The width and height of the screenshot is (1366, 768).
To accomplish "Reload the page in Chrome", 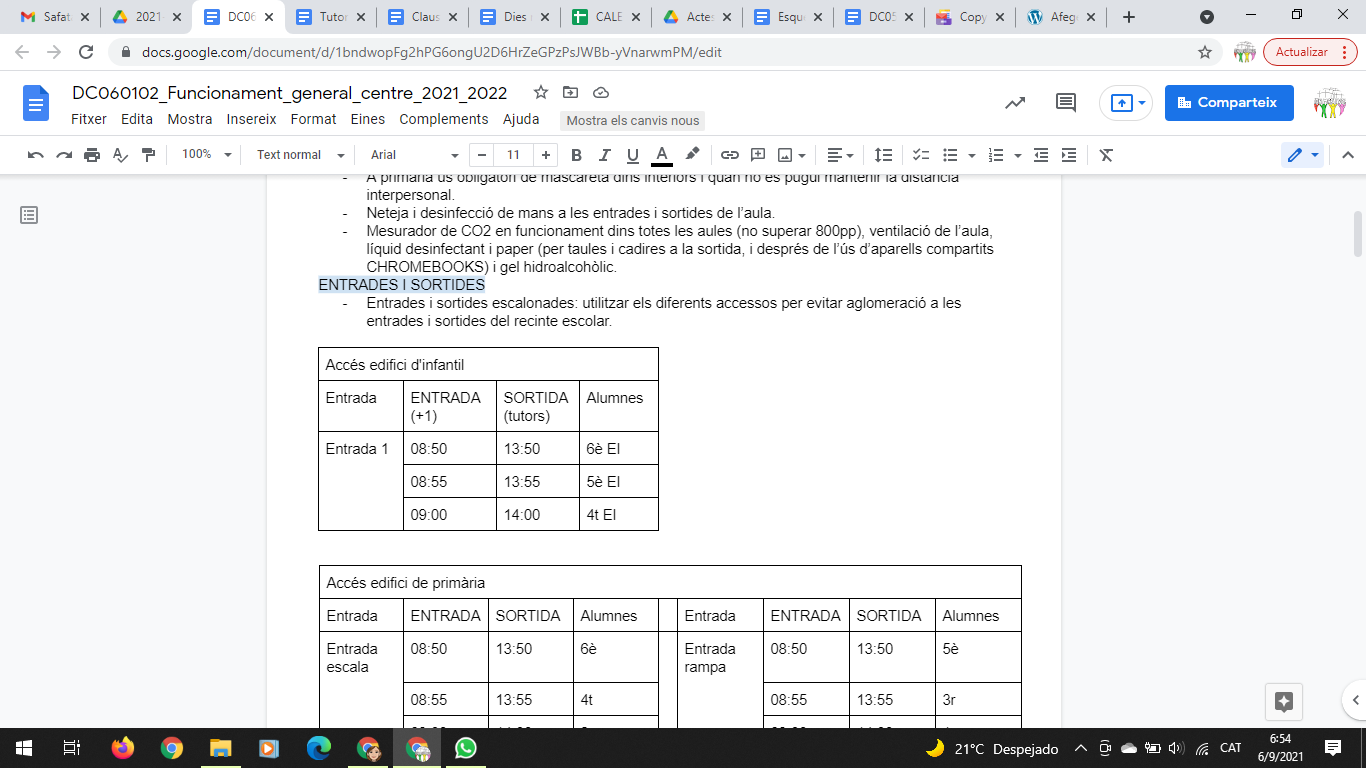I will coord(86,52).
